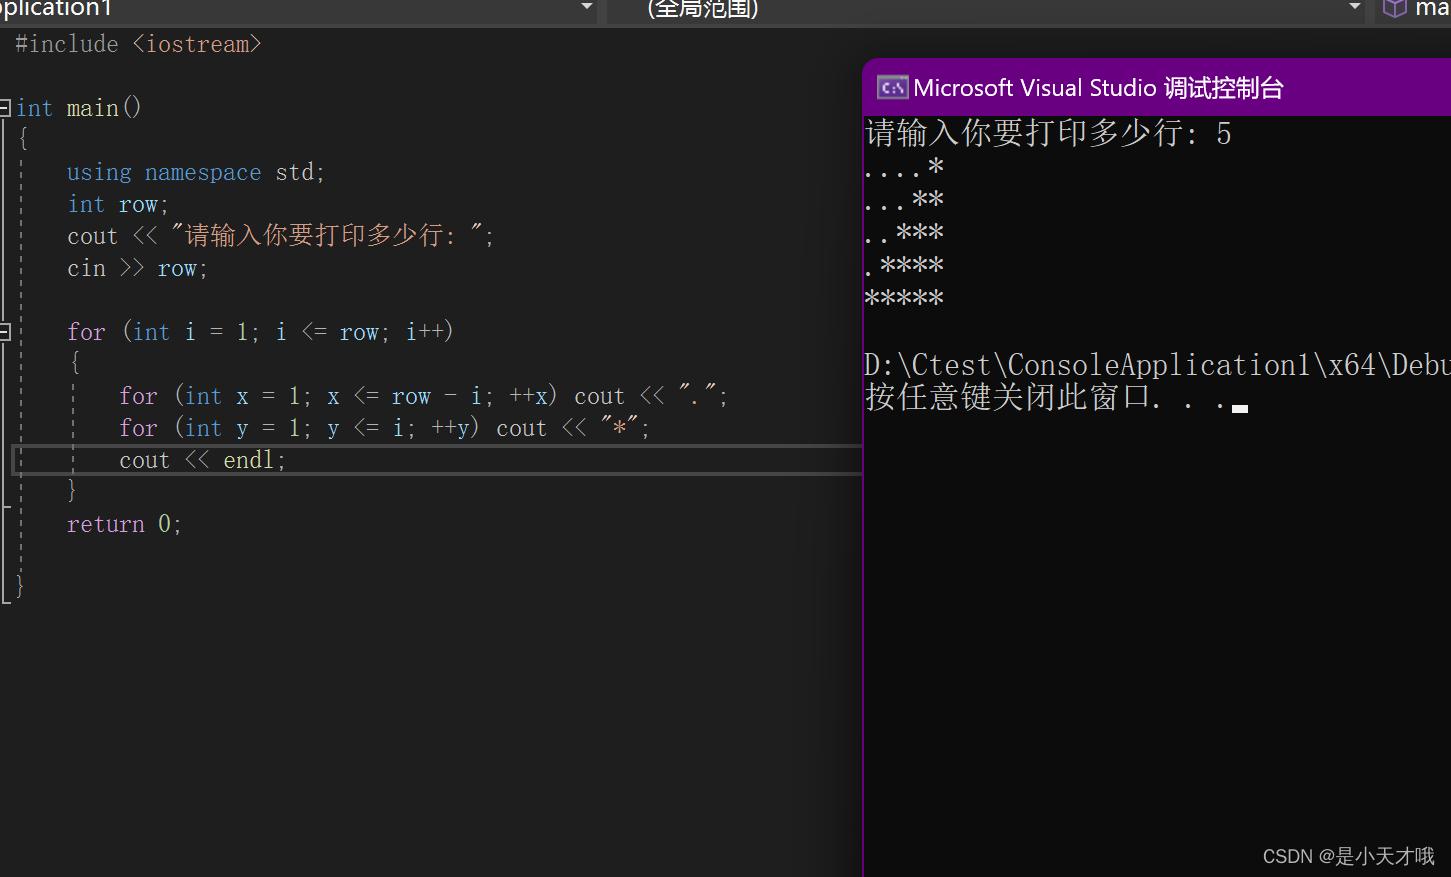
Task: Click the #include <iostream> directive
Action: [137, 43]
